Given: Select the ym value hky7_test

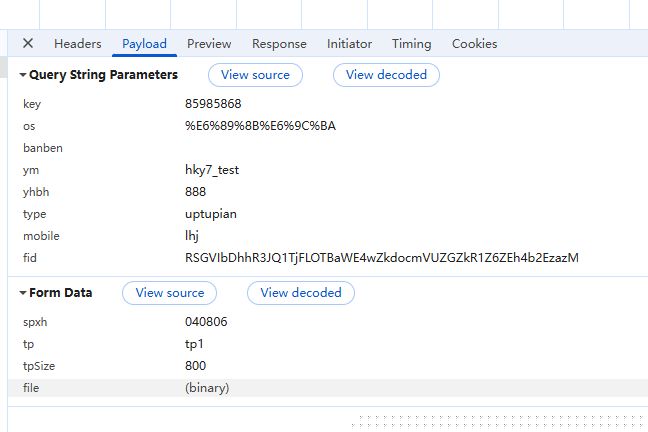Looking at the screenshot, I should tap(212, 170).
